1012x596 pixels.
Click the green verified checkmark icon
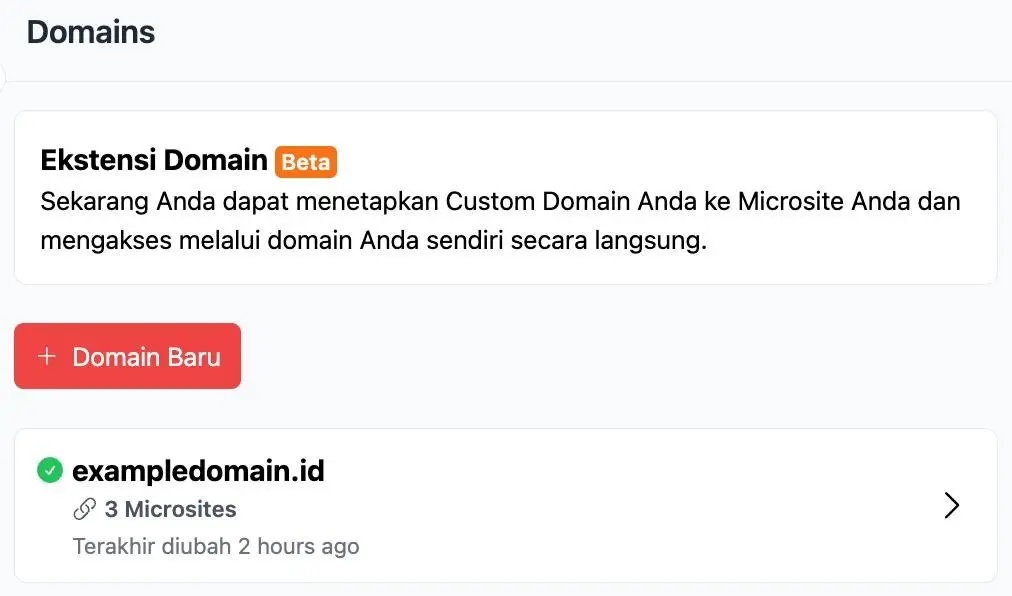click(49, 470)
